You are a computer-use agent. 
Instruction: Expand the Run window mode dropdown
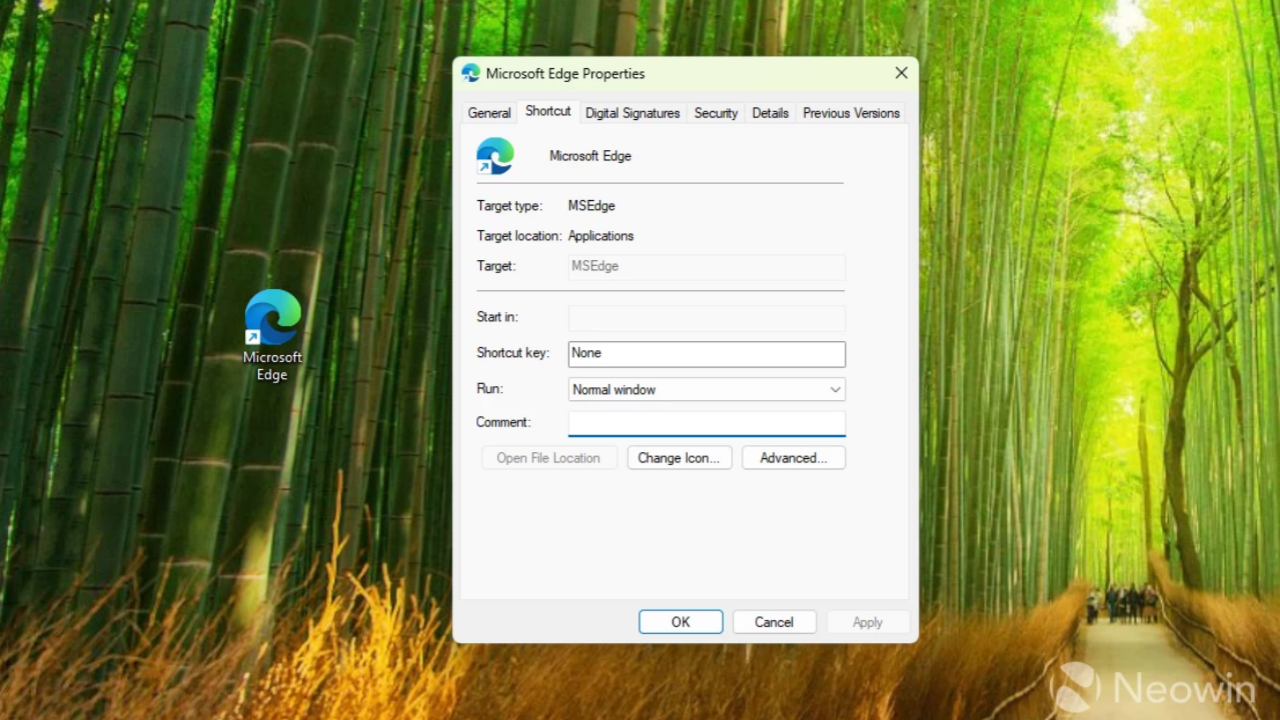click(x=706, y=390)
